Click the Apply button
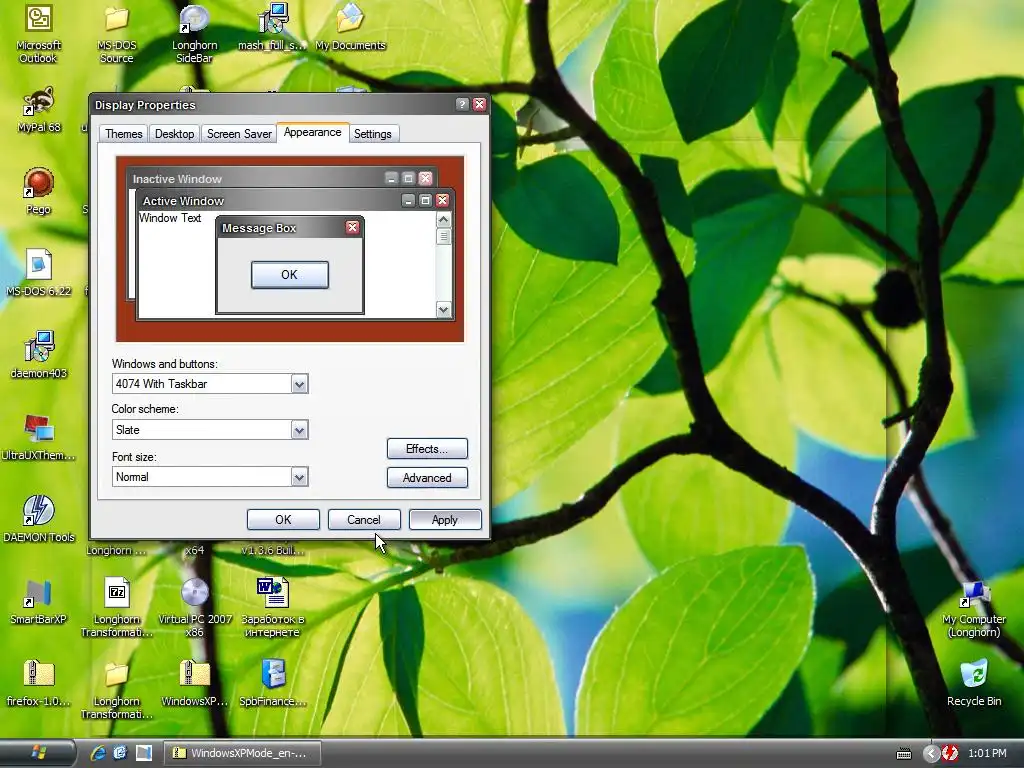 coord(445,520)
